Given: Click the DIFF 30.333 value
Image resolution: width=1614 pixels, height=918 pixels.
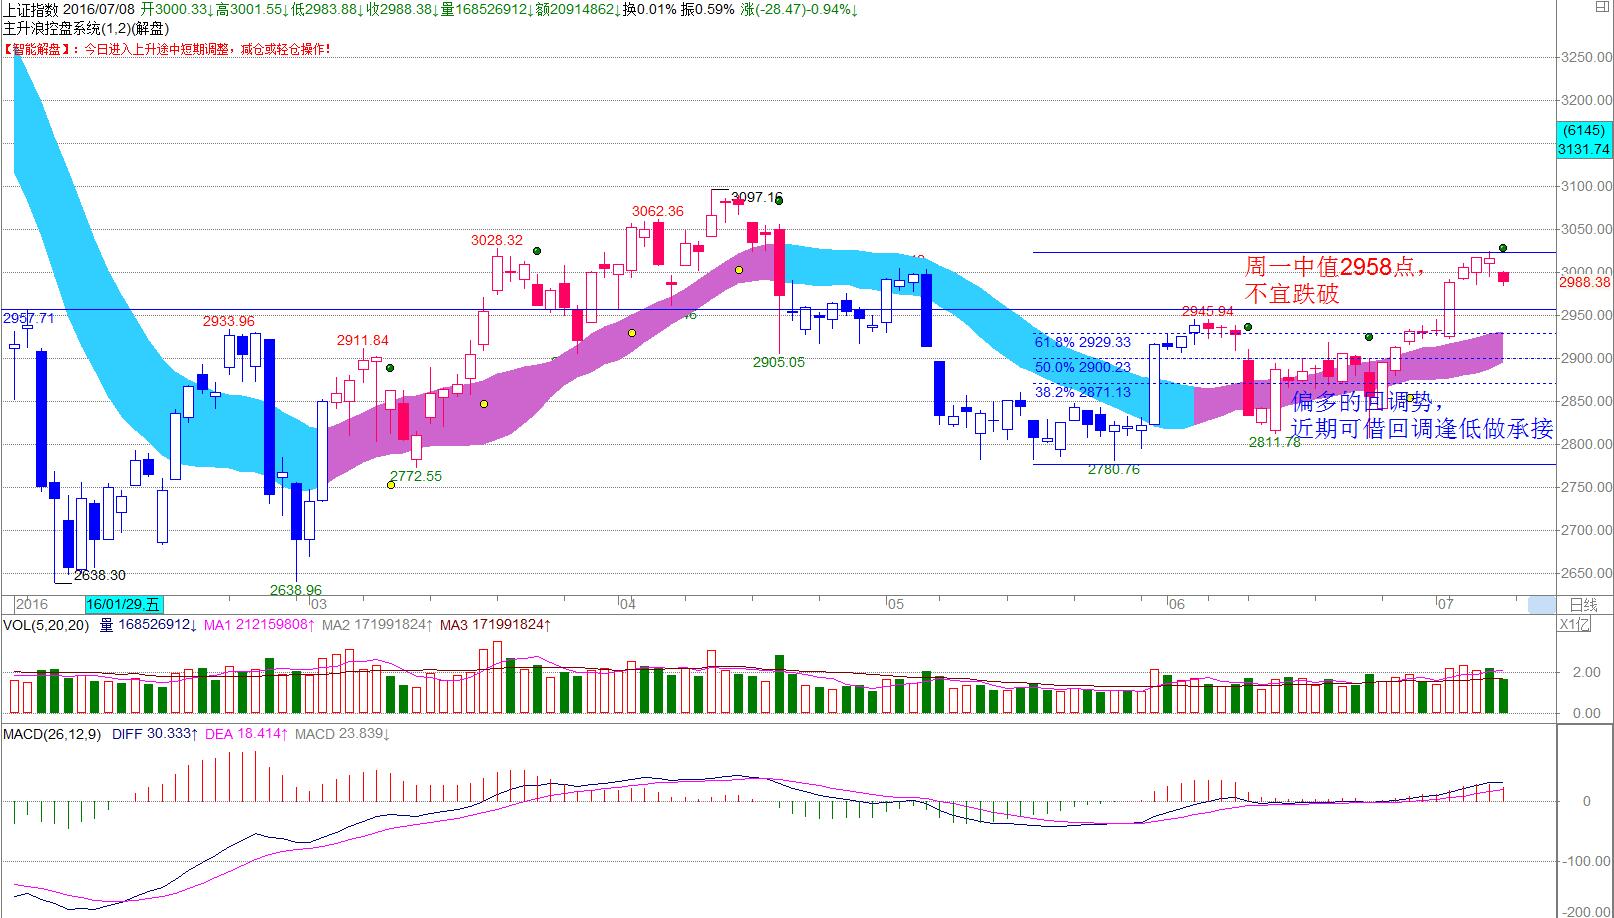Looking at the screenshot, I should pos(155,735).
